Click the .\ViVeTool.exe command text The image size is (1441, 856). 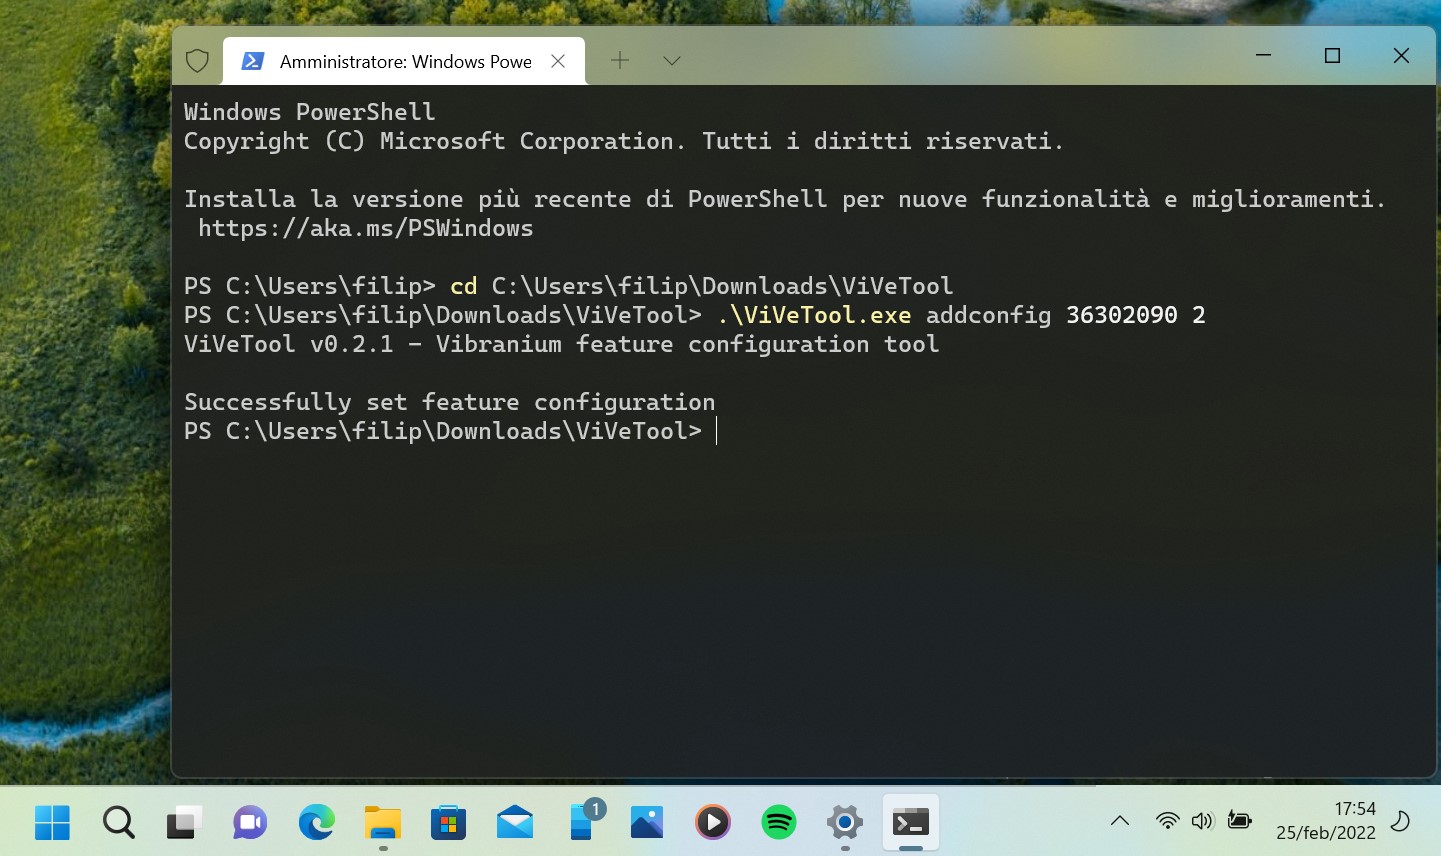pos(814,315)
